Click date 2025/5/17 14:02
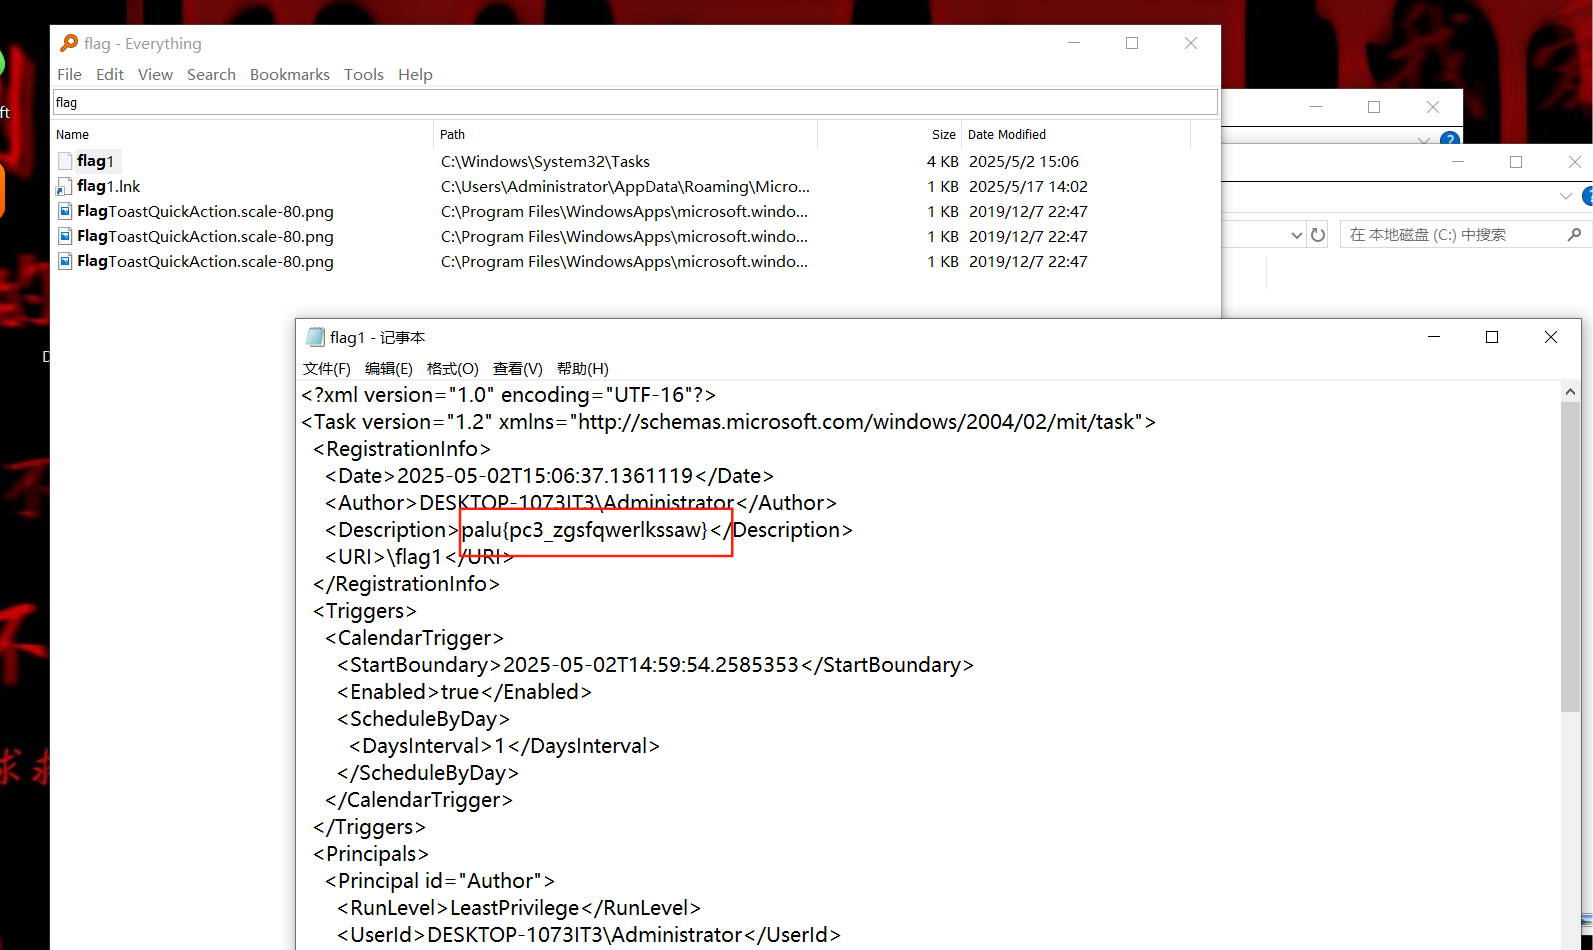Screen dimensions: 1593x950 (x=1028, y=186)
